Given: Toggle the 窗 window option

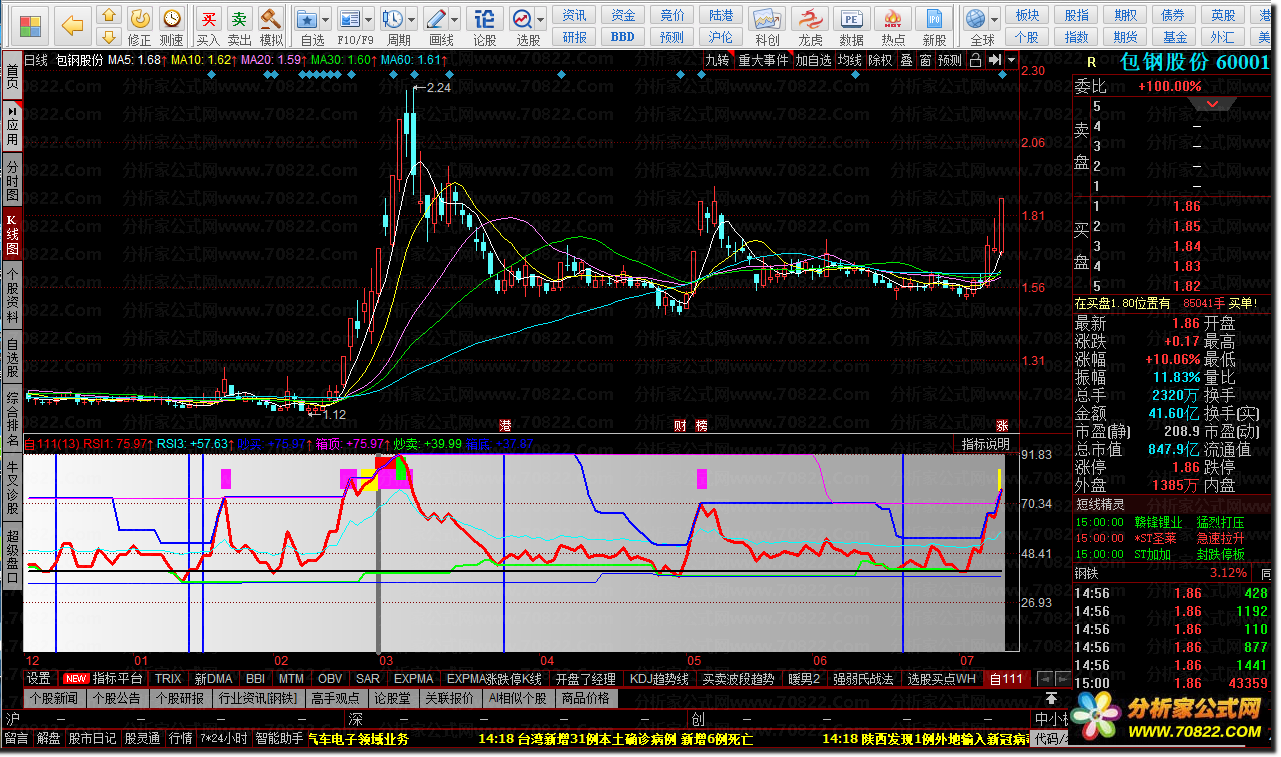Looking at the screenshot, I should (925, 60).
